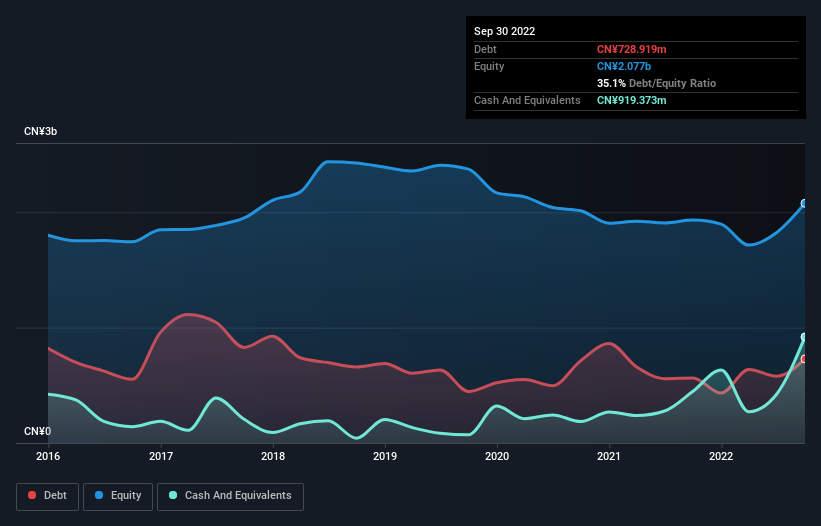Select the teal Cash endpoint marker on chart

[x=804, y=337]
